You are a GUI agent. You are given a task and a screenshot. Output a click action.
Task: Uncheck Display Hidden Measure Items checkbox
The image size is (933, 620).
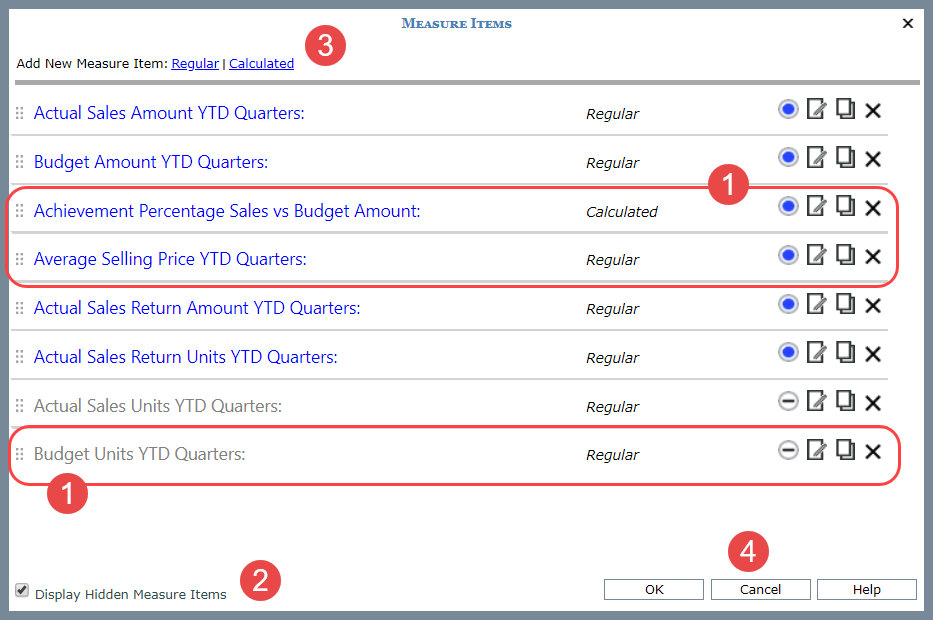(x=22, y=590)
